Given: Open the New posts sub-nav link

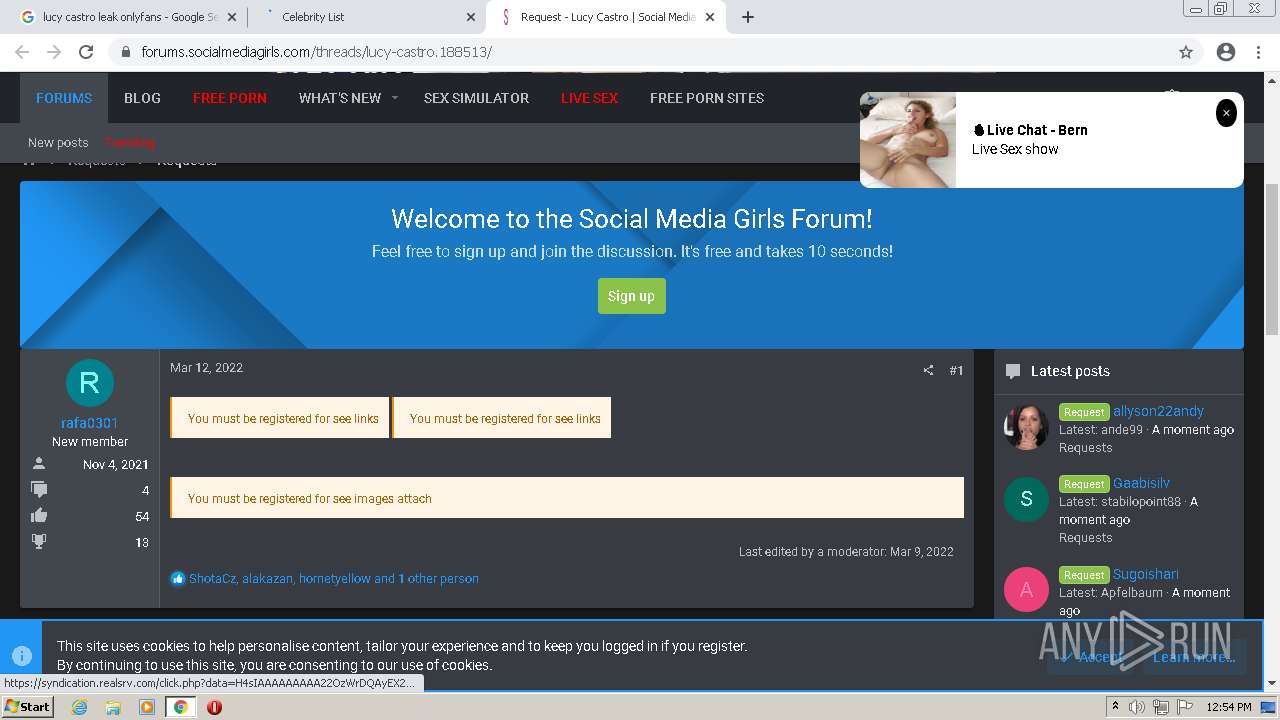Looking at the screenshot, I should pyautogui.click(x=58, y=143).
